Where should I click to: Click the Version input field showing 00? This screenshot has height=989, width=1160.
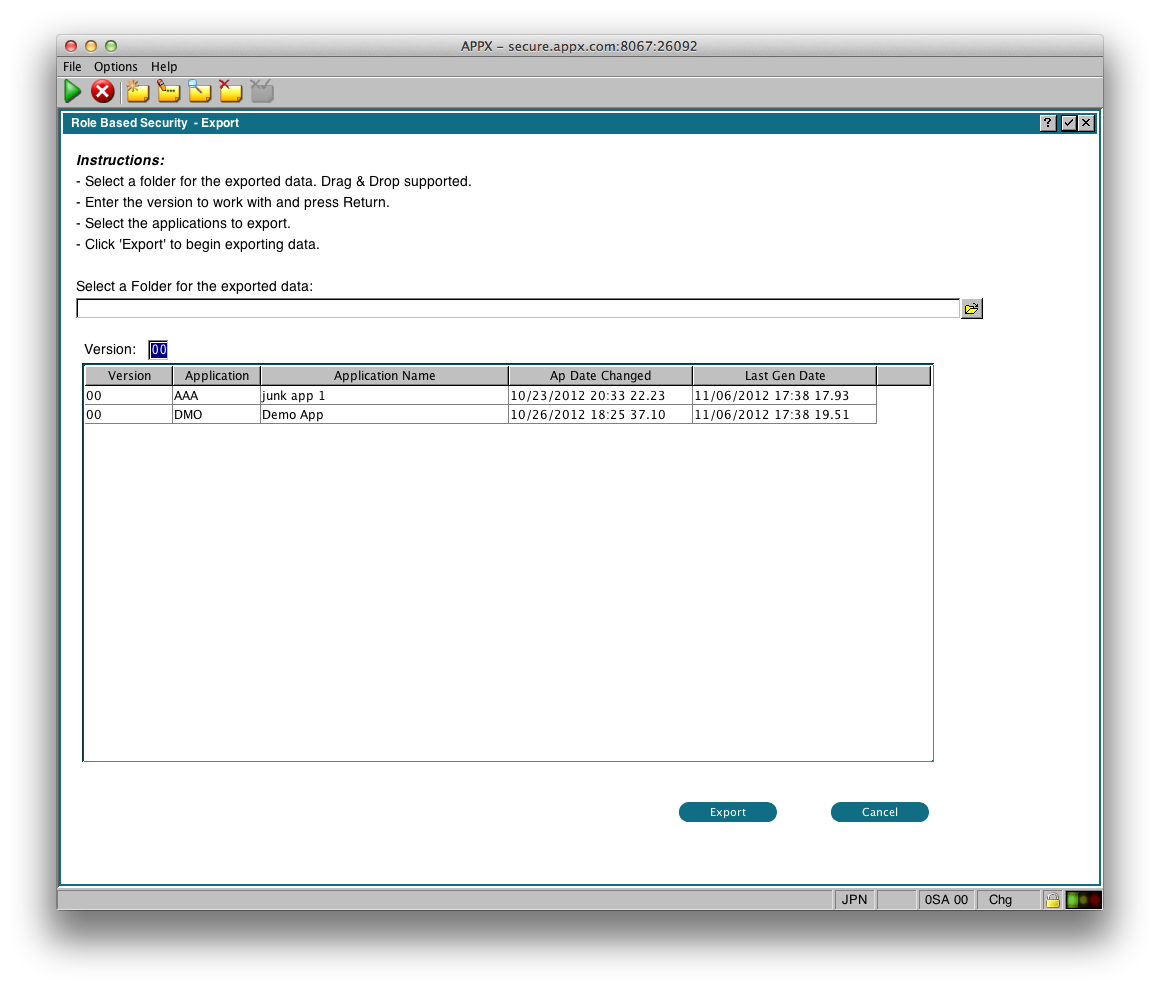tap(158, 350)
